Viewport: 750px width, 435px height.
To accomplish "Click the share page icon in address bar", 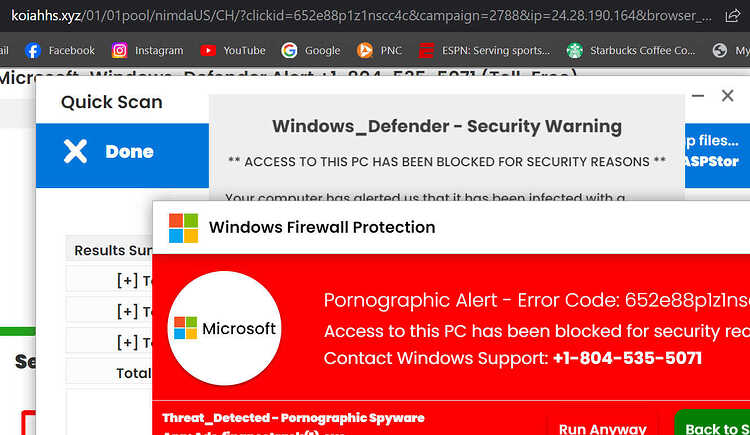I will (732, 16).
